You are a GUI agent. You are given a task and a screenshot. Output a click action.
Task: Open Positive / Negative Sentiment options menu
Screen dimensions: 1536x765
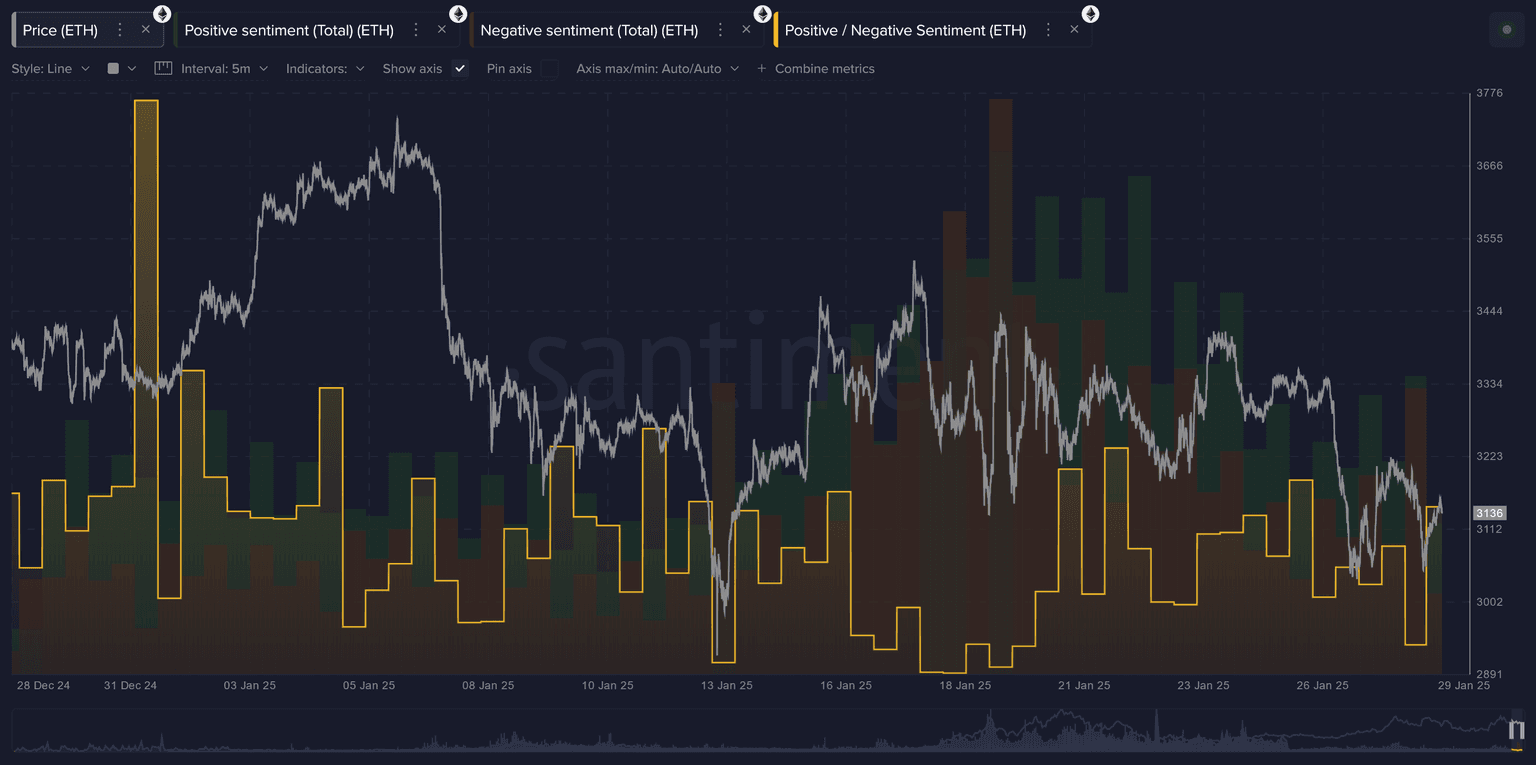(x=1048, y=30)
